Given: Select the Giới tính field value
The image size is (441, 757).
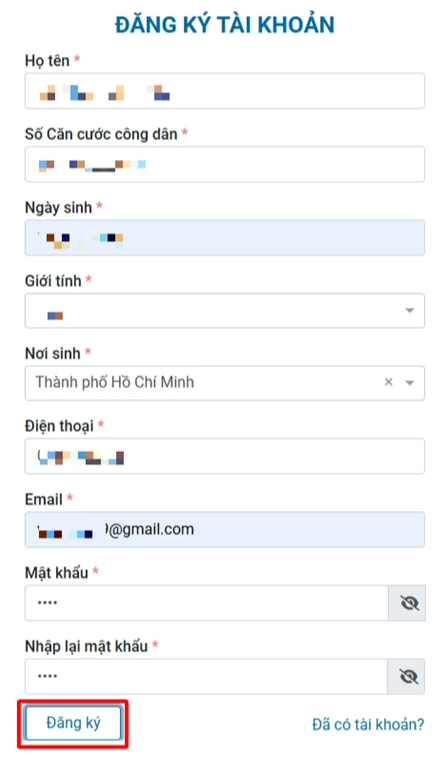Looking at the screenshot, I should pos(225,310).
